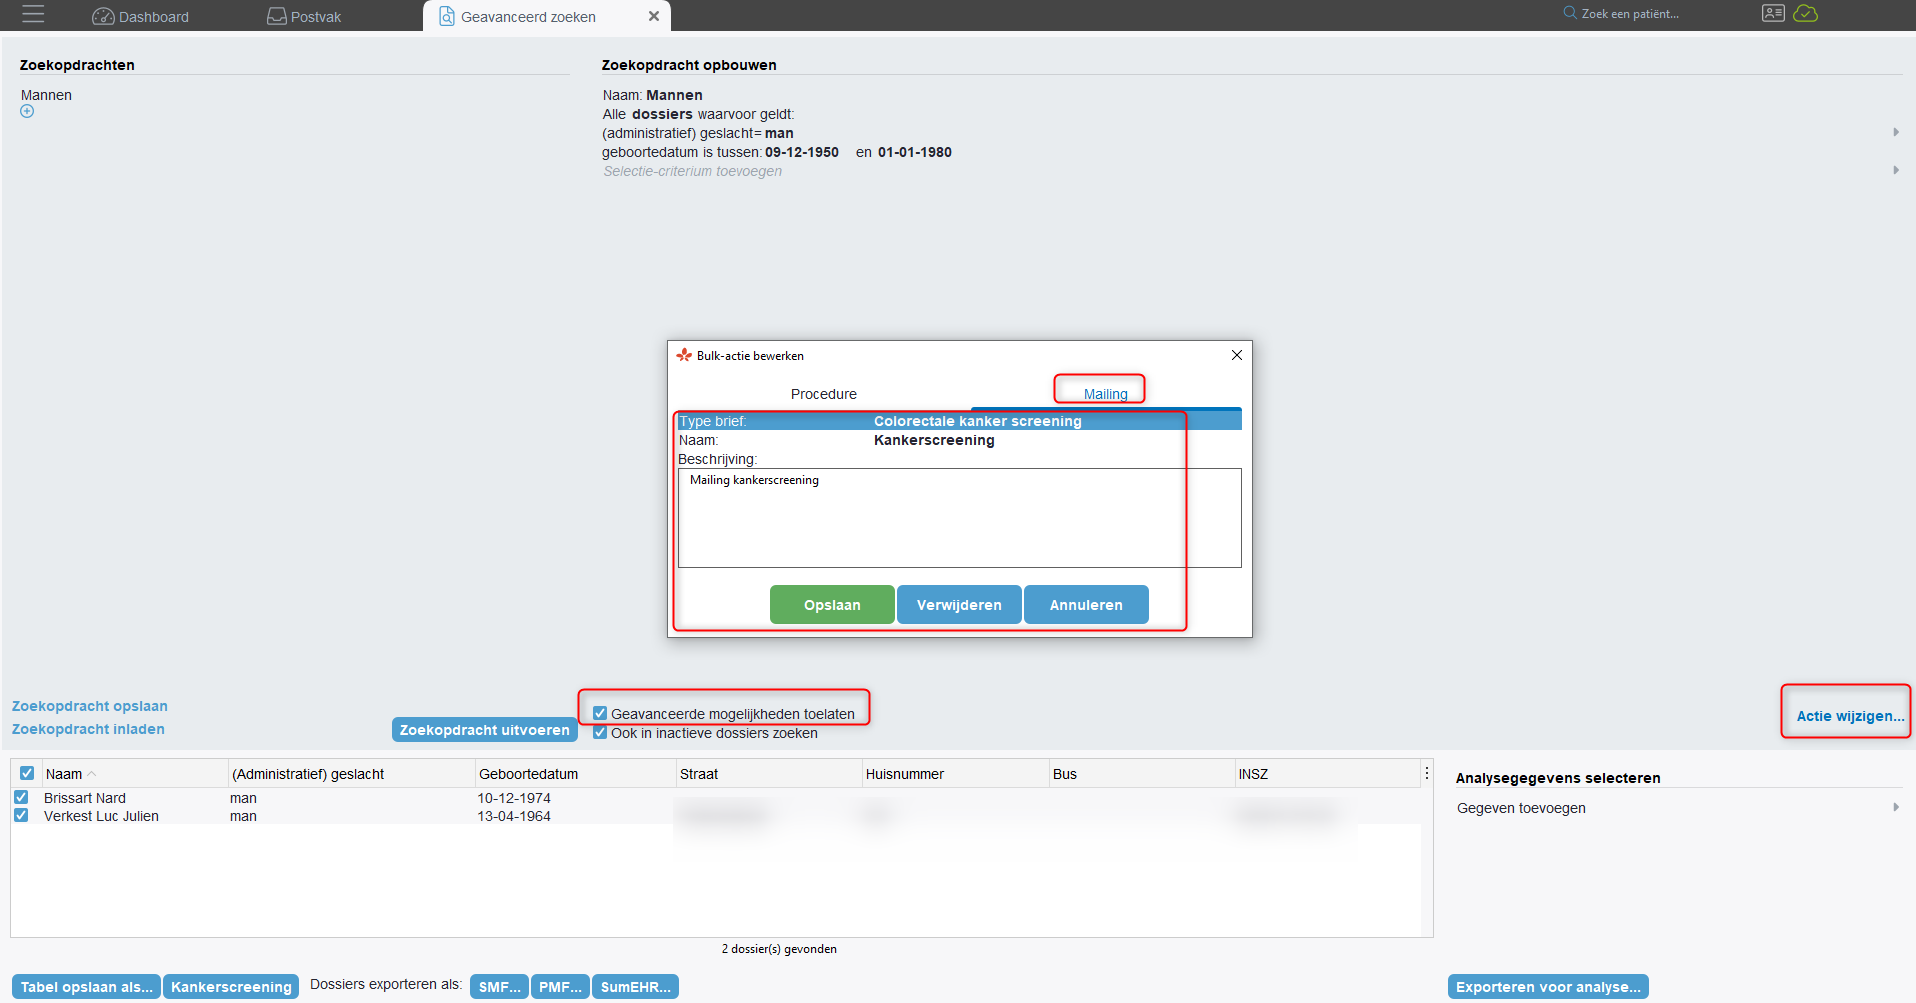1916x1003 pixels.
Task: Click the Gegeven toevoegen entry
Action: (x=1521, y=808)
